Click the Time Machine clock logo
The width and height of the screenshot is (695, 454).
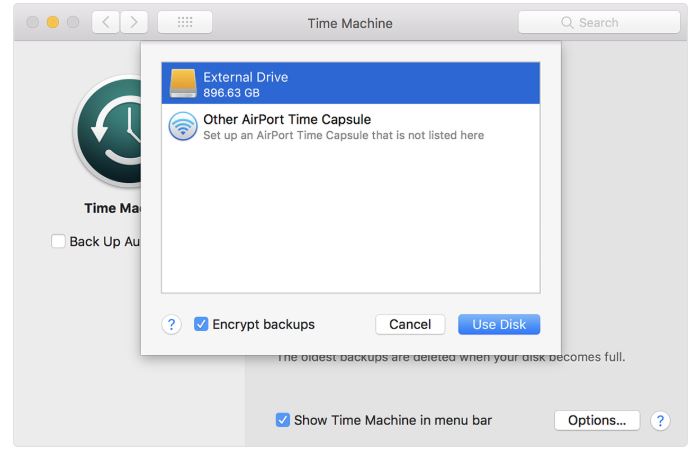point(109,130)
